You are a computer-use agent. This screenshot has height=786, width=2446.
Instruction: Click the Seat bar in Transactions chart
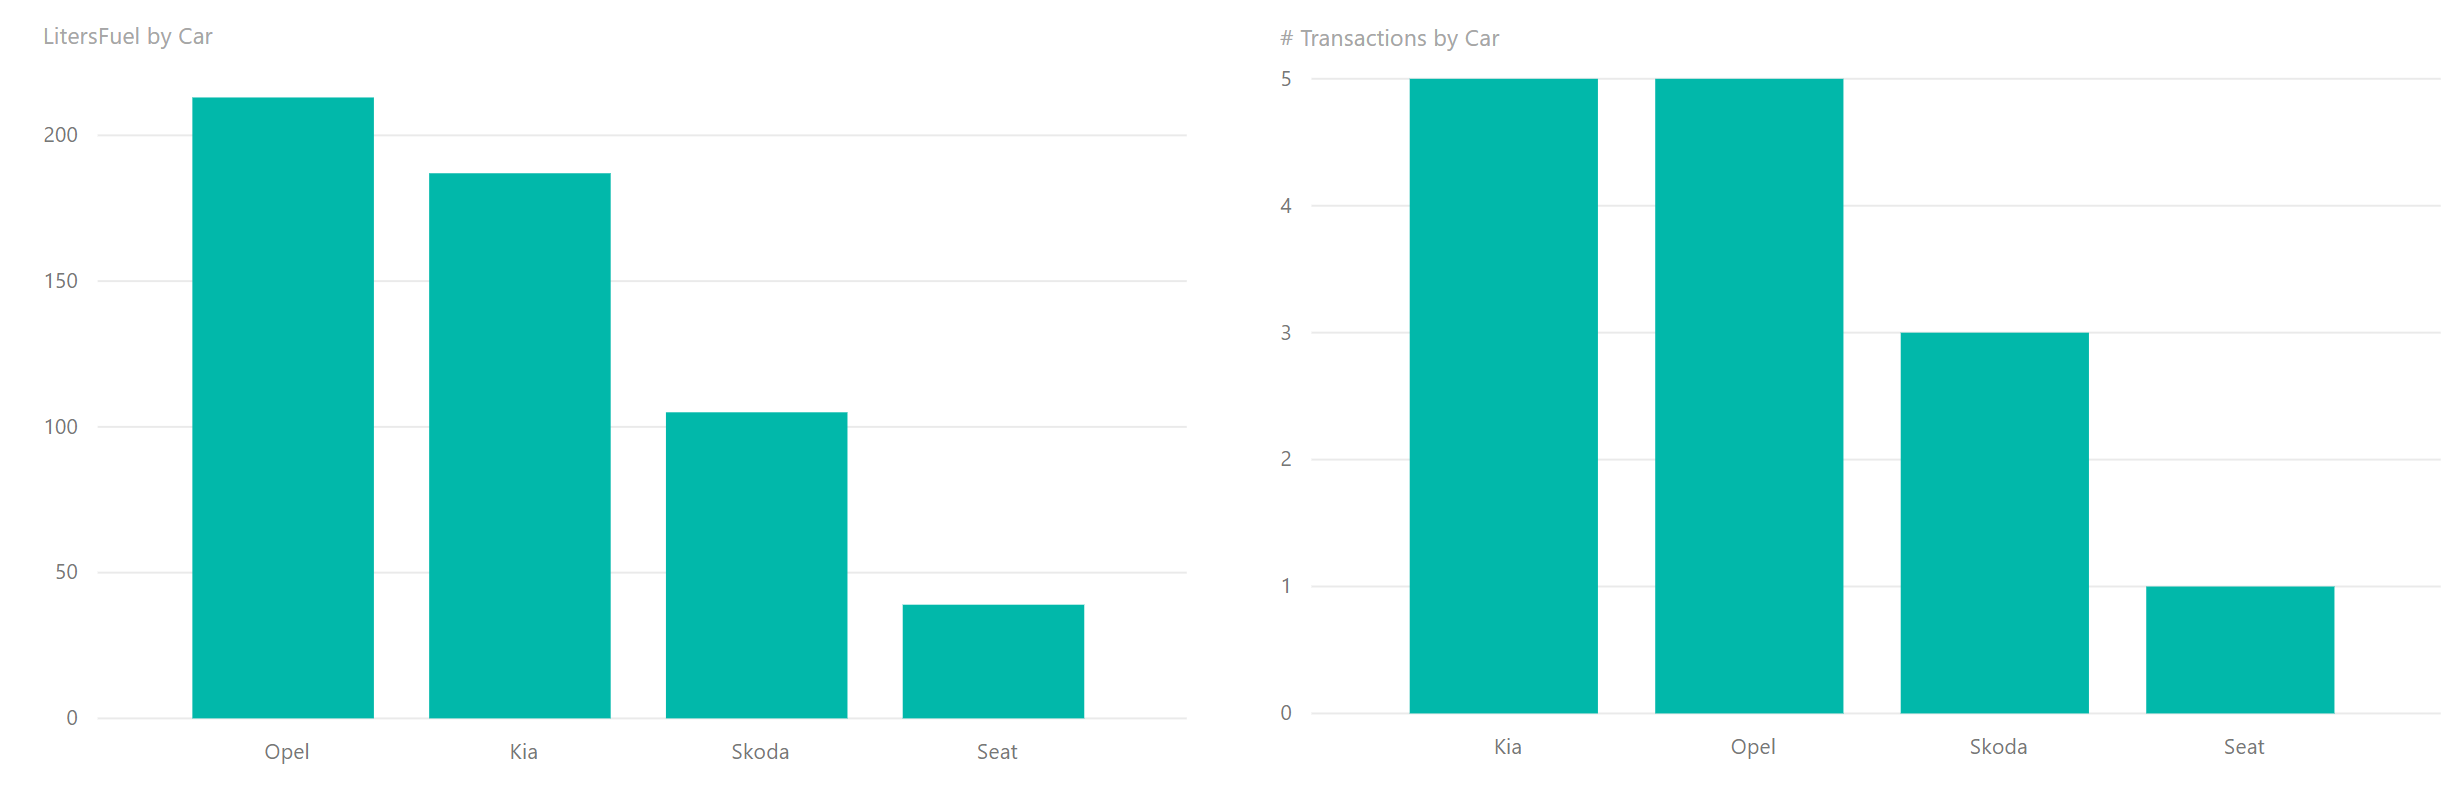(2239, 649)
